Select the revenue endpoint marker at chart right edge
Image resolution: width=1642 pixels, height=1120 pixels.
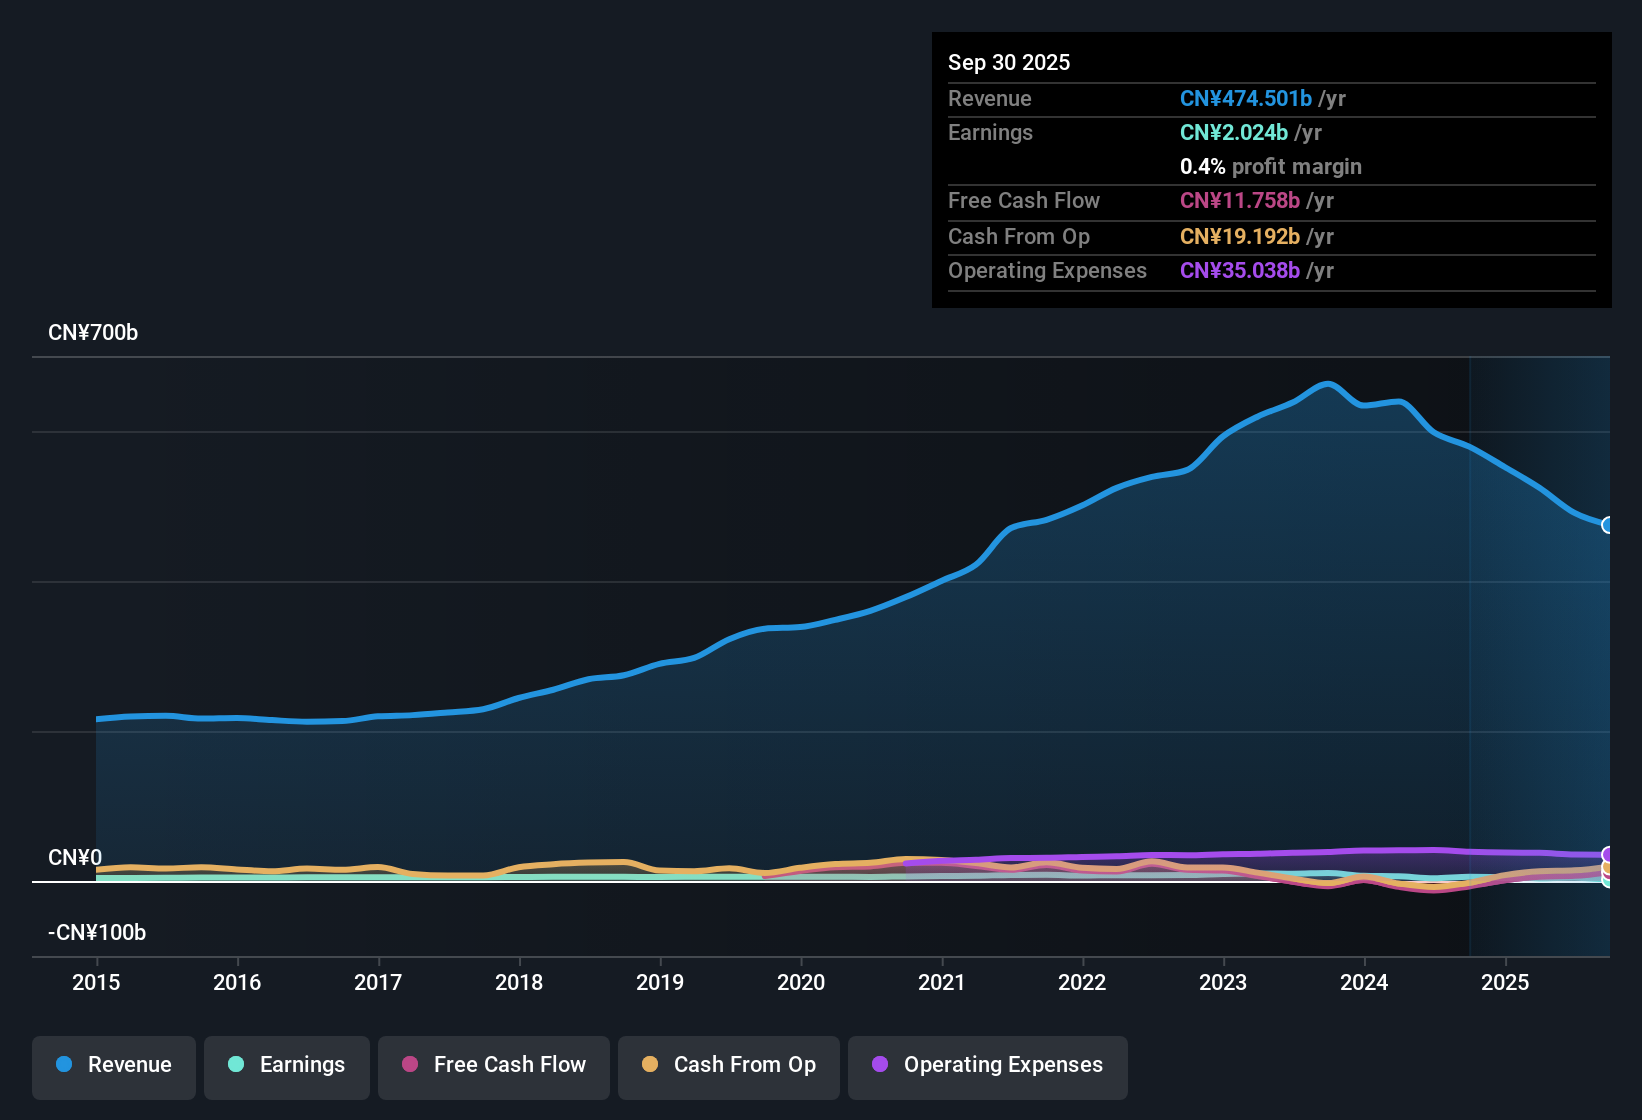click(1608, 524)
